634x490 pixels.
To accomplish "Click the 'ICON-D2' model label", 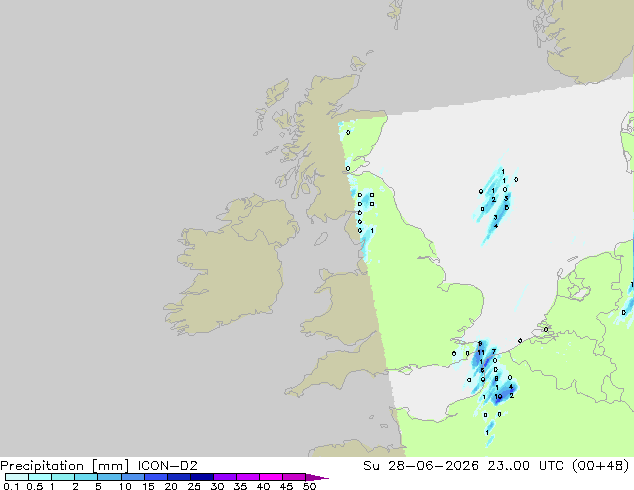I will tap(167, 466).
